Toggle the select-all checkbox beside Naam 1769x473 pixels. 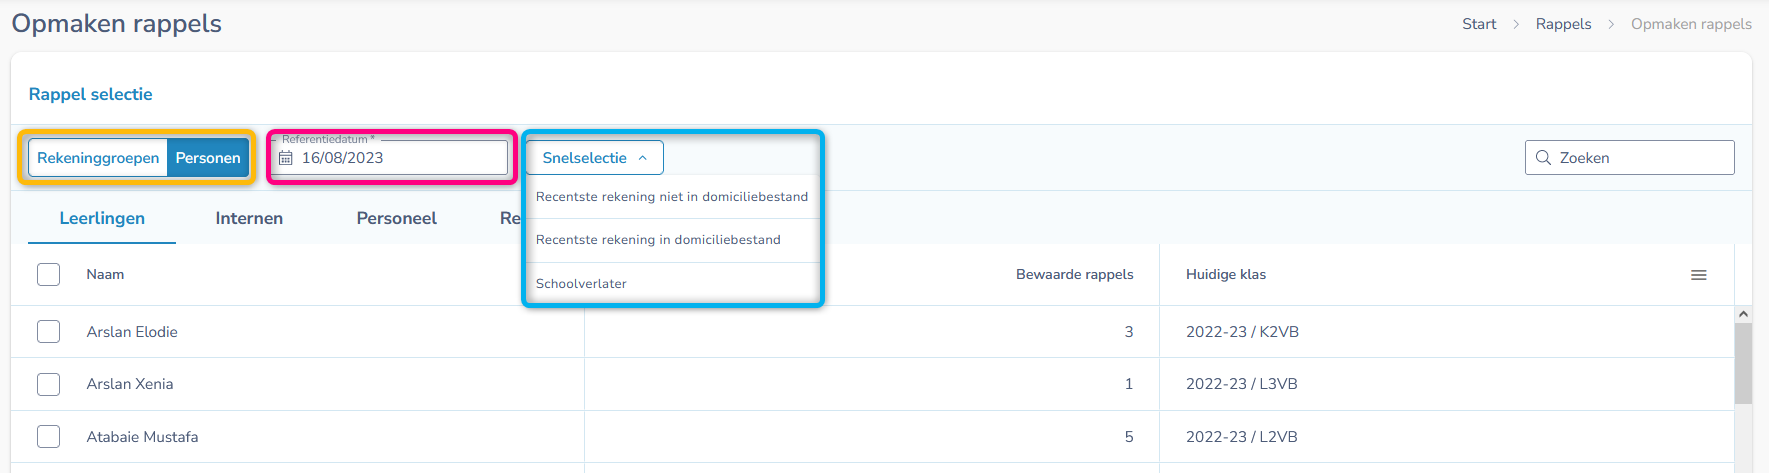(x=48, y=275)
